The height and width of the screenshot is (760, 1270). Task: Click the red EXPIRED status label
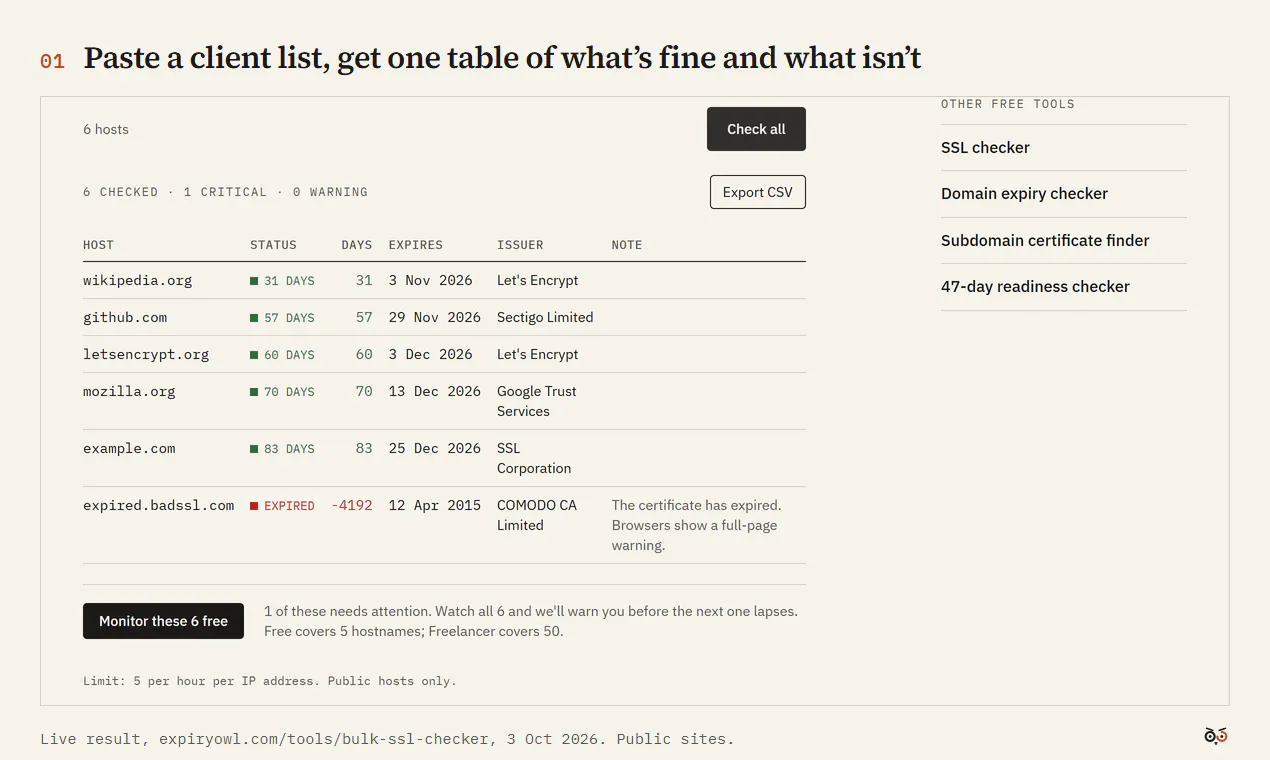coord(282,506)
